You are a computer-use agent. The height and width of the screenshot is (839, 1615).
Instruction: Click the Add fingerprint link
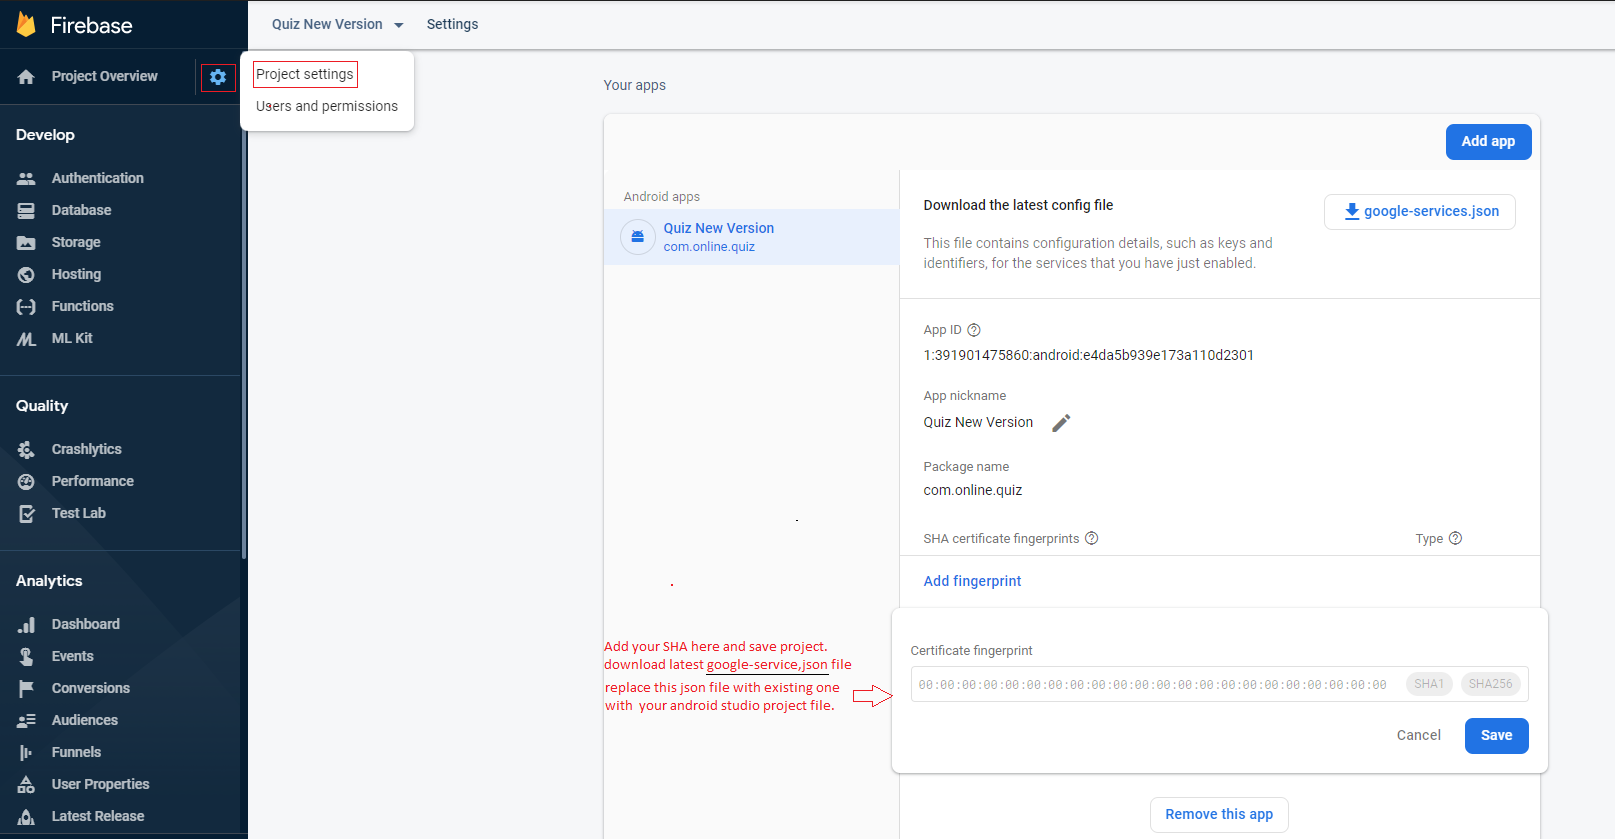tap(972, 581)
